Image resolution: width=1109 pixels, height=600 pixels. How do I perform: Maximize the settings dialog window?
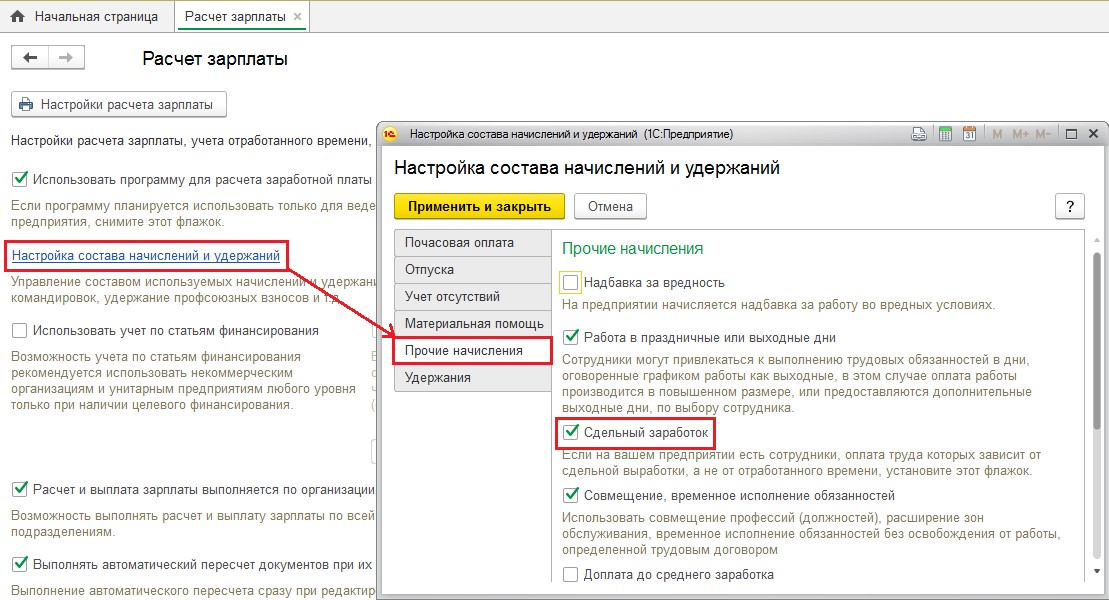(1071, 134)
